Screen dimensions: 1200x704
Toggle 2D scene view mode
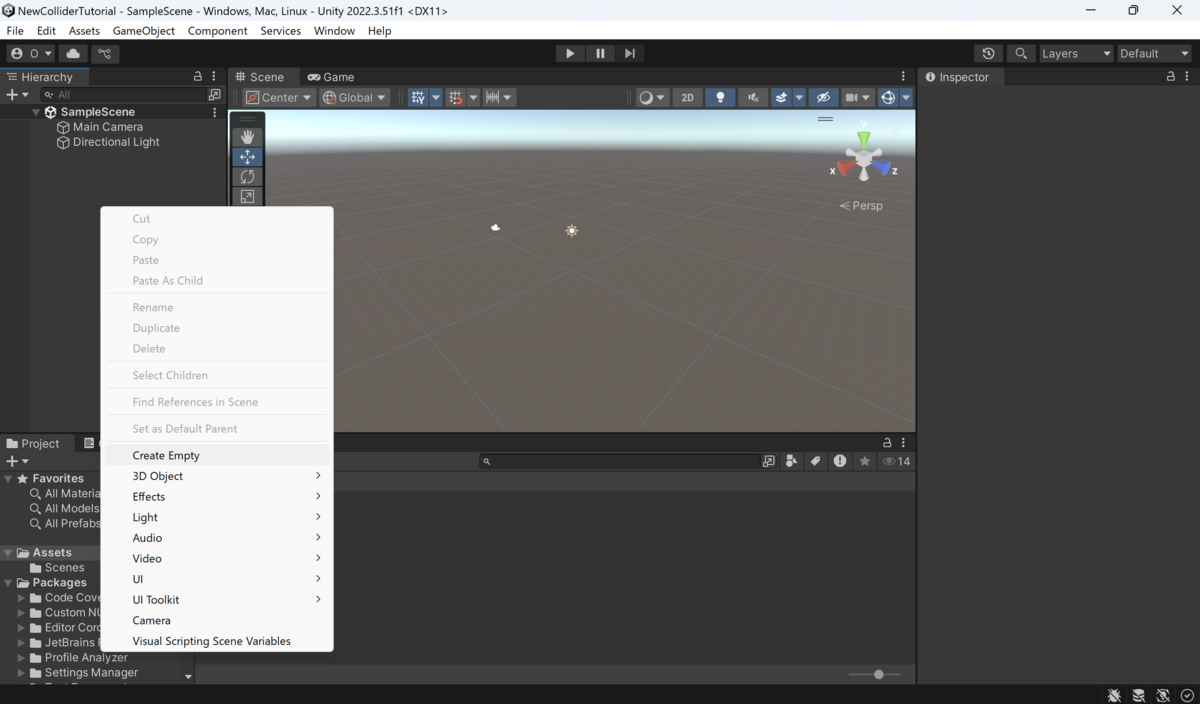coord(687,97)
